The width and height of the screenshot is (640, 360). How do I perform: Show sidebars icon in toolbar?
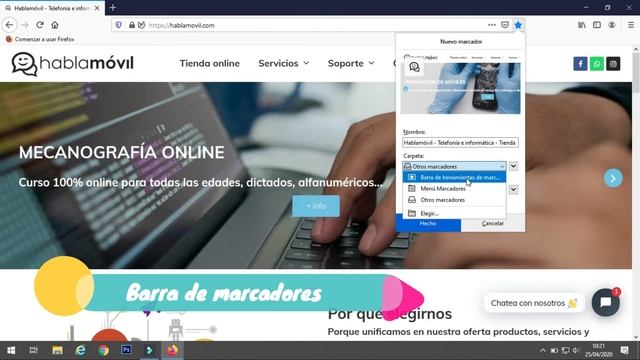point(597,25)
